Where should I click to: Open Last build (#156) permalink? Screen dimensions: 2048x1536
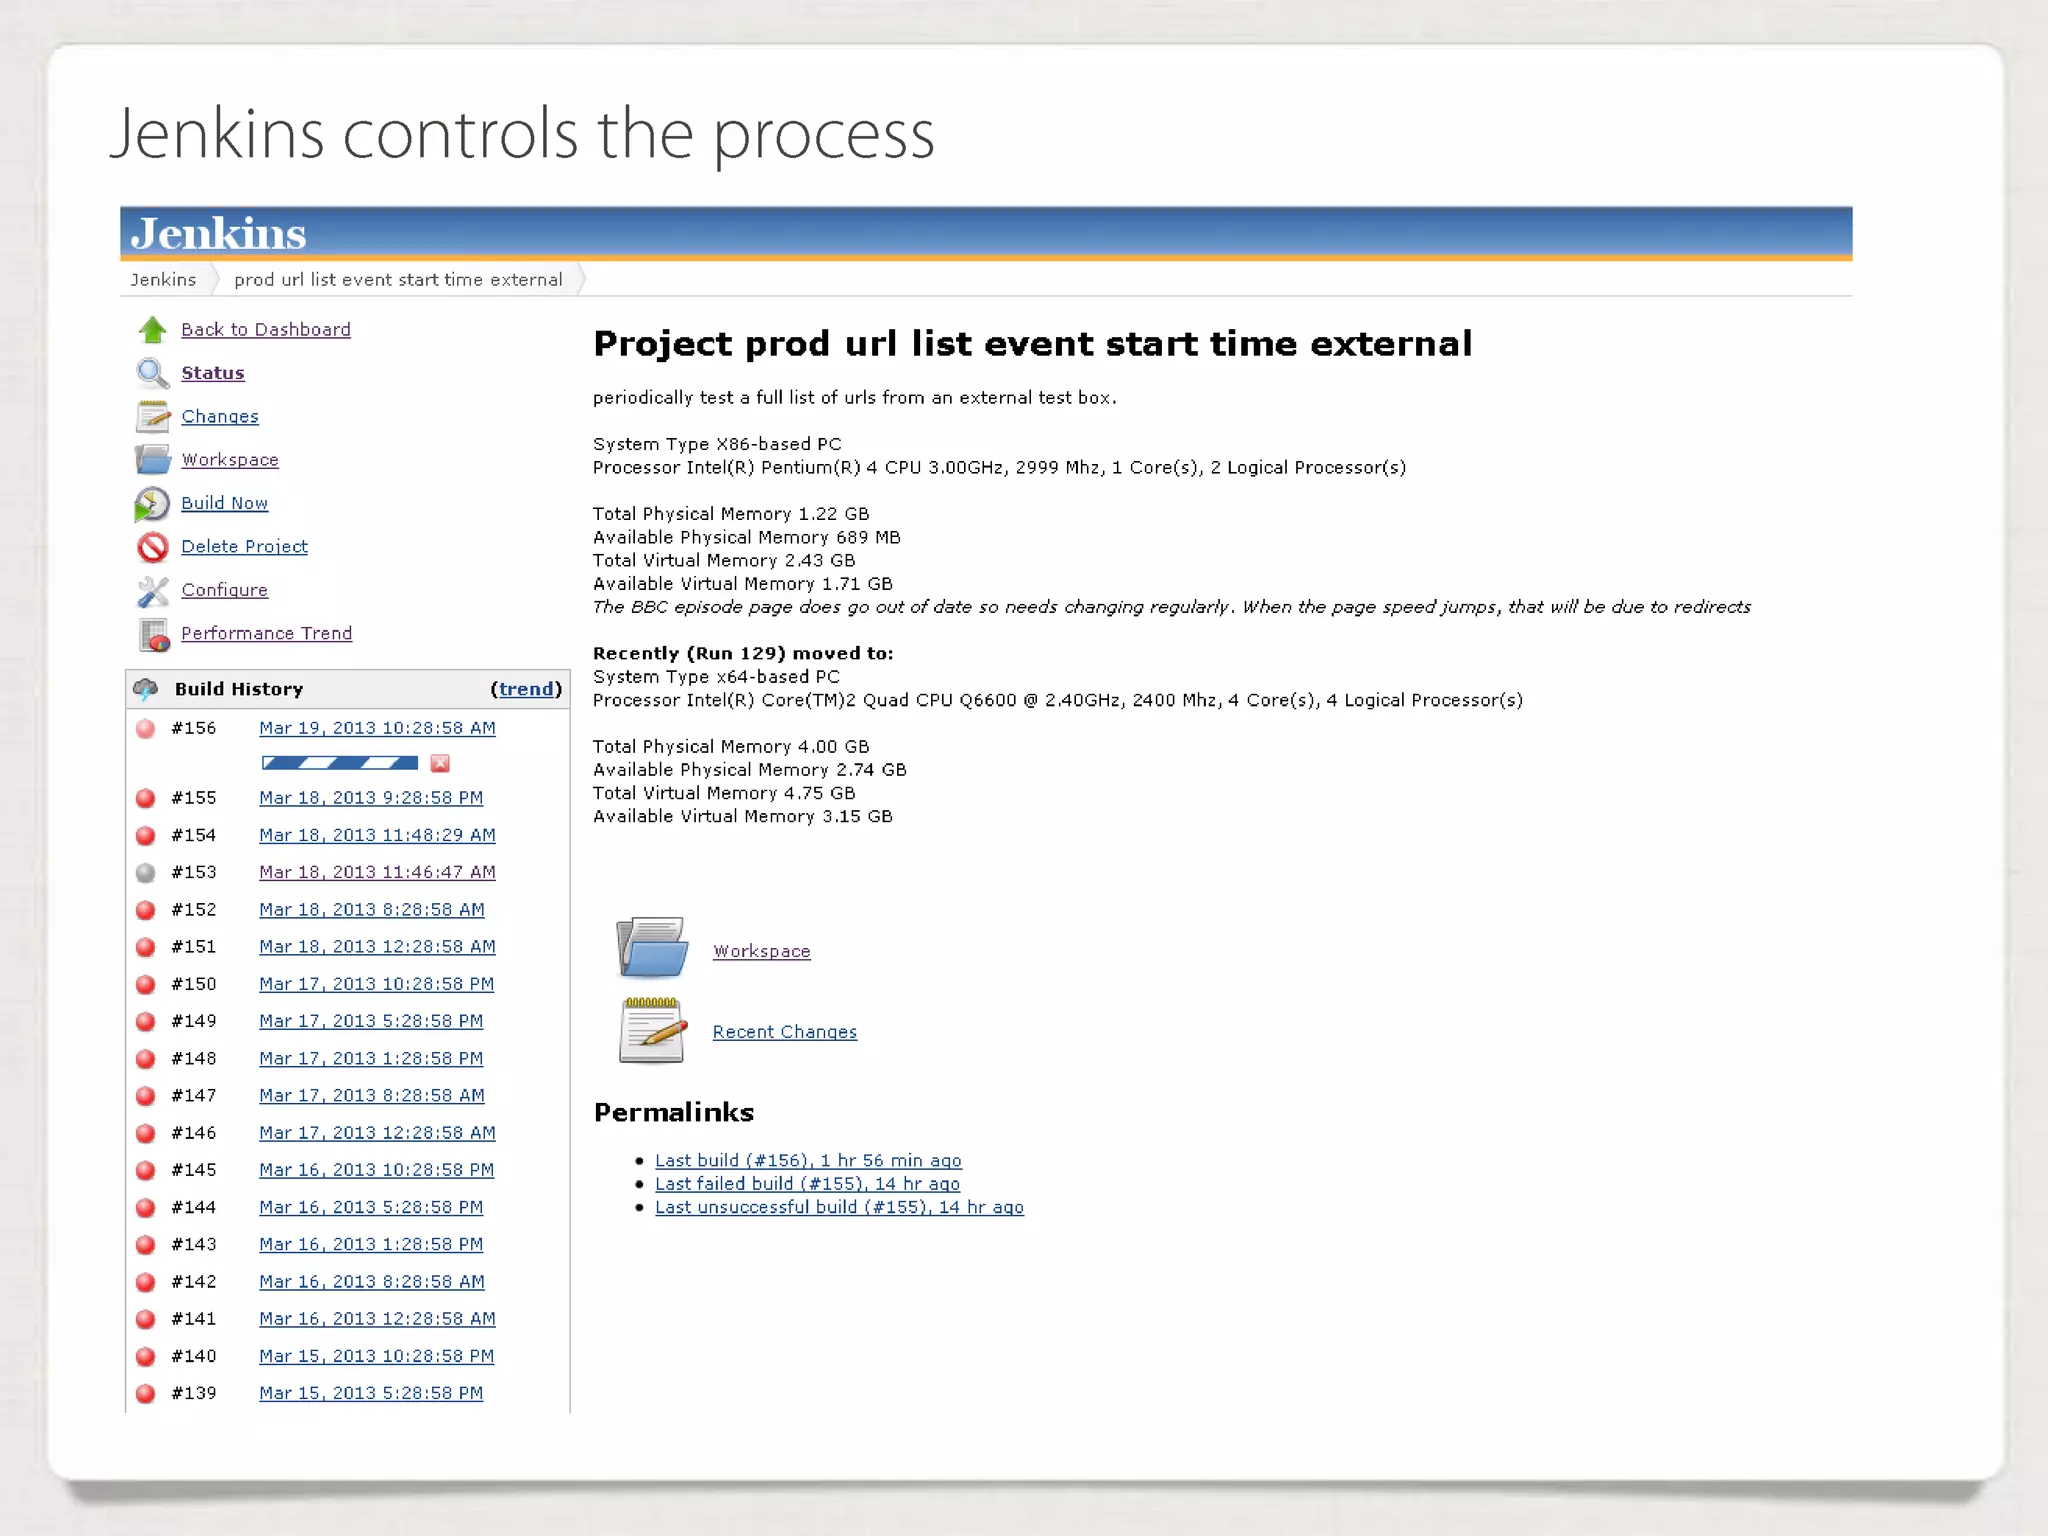808,1160
